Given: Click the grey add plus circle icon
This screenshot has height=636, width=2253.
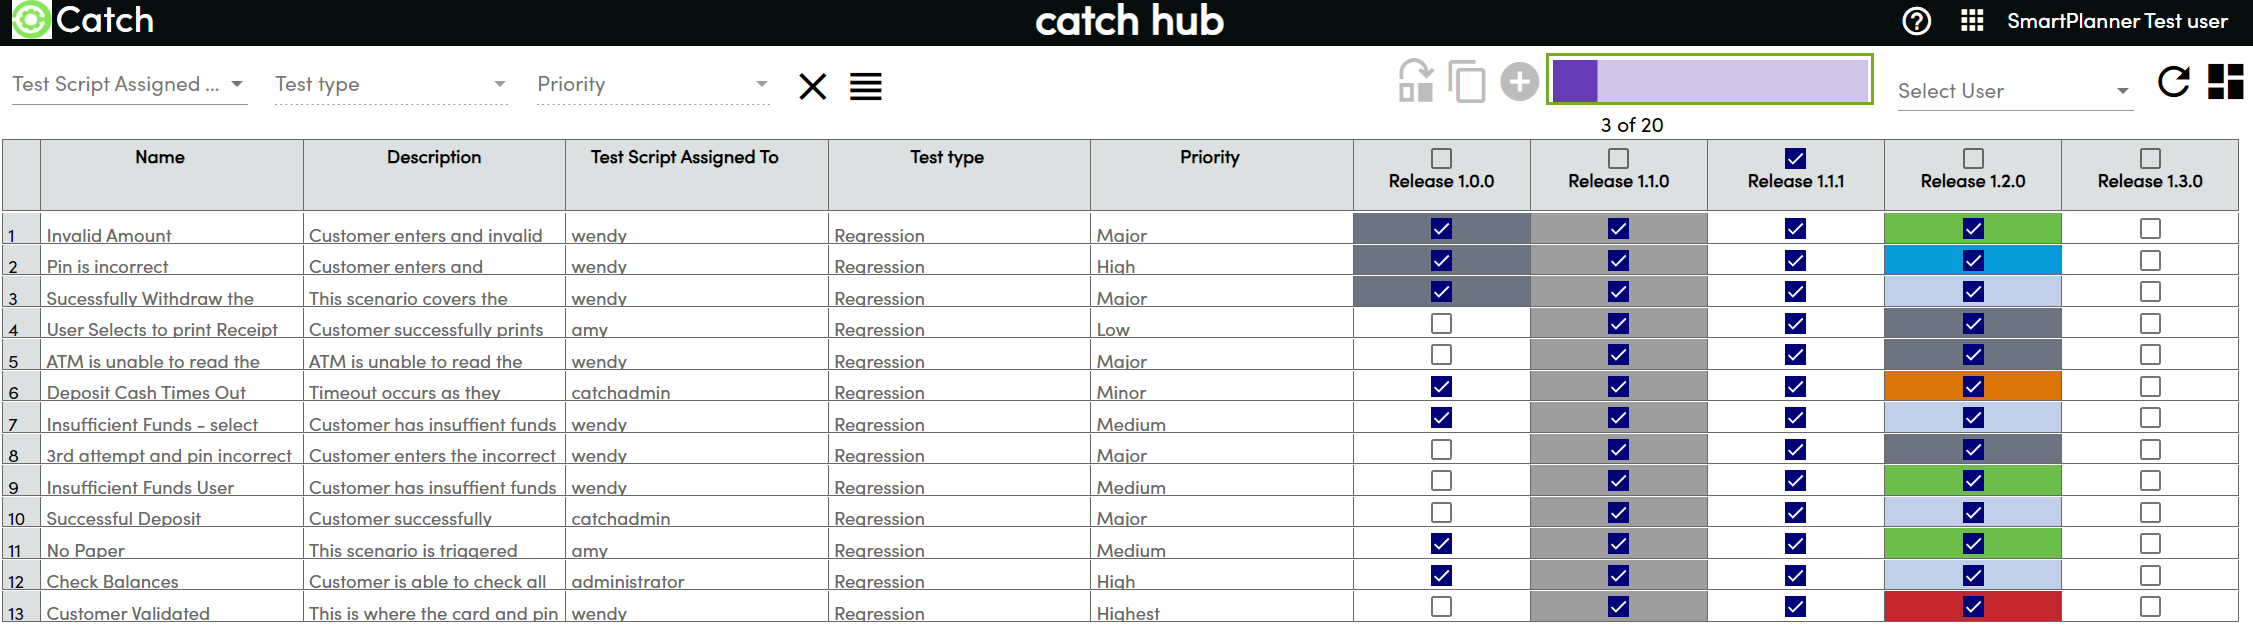Looking at the screenshot, I should [1519, 82].
